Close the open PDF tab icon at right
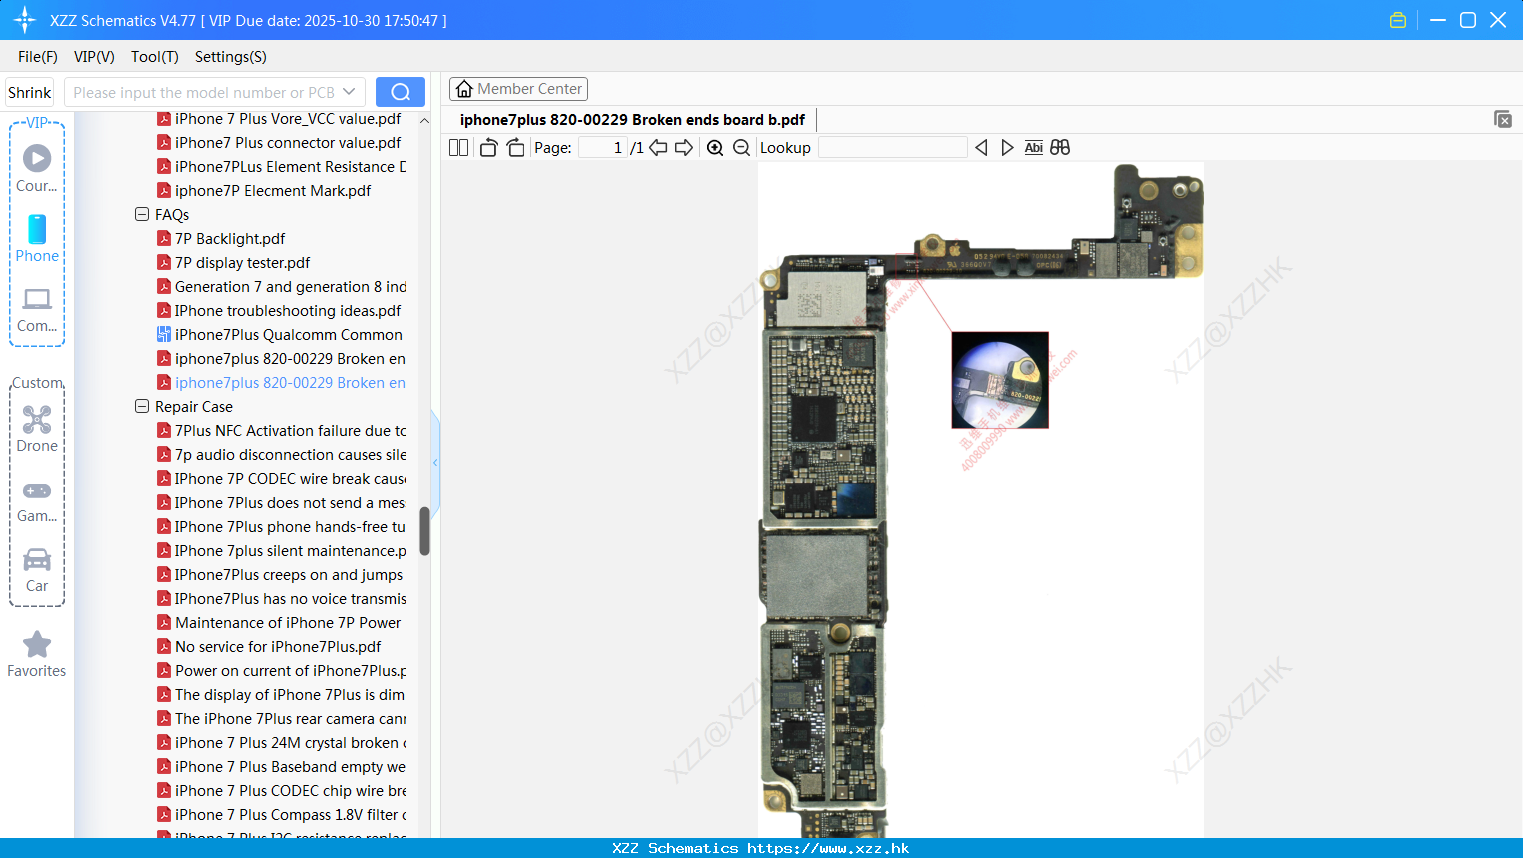The height and width of the screenshot is (858, 1523). tap(1503, 119)
